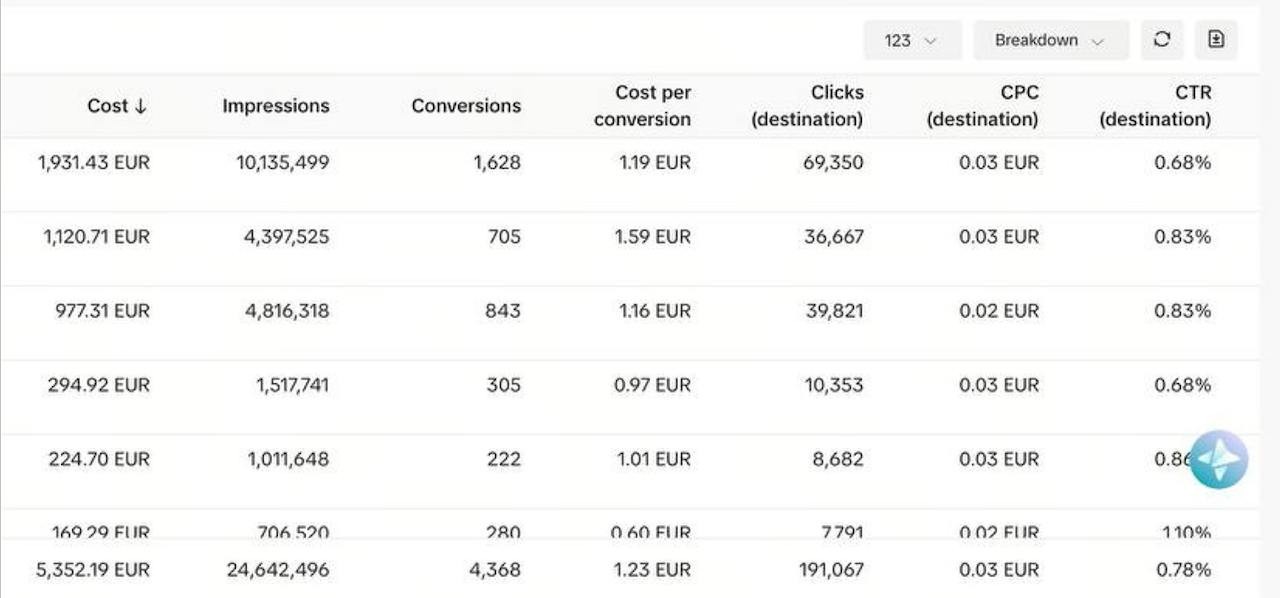Click the Cost descending sort arrow
The image size is (1280, 598).
140,106
